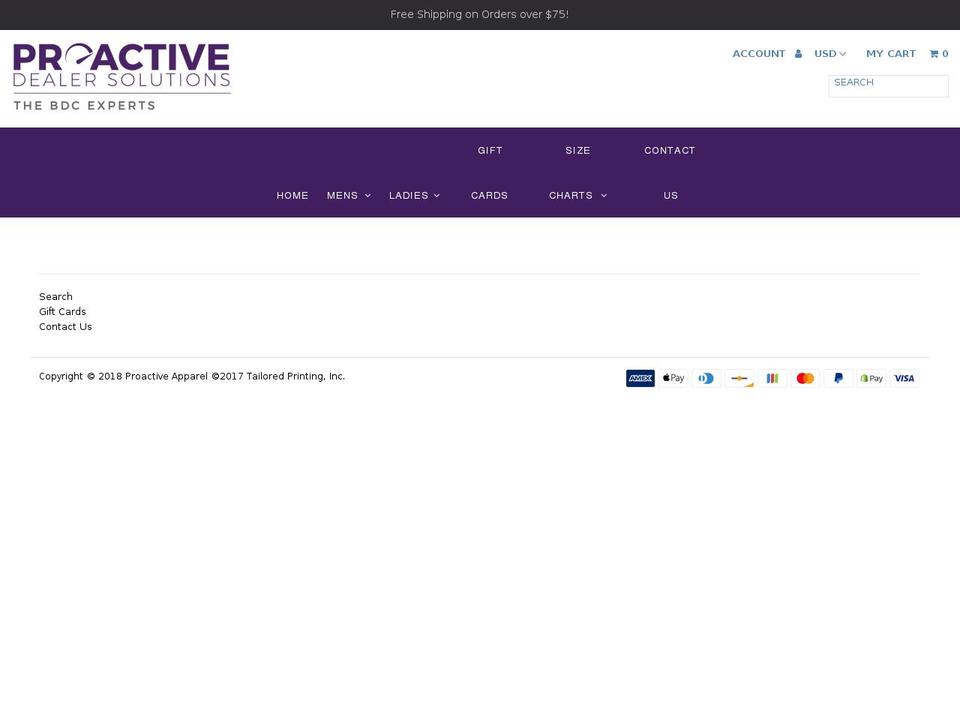Click the JCB payment icon

pyautogui.click(x=773, y=378)
